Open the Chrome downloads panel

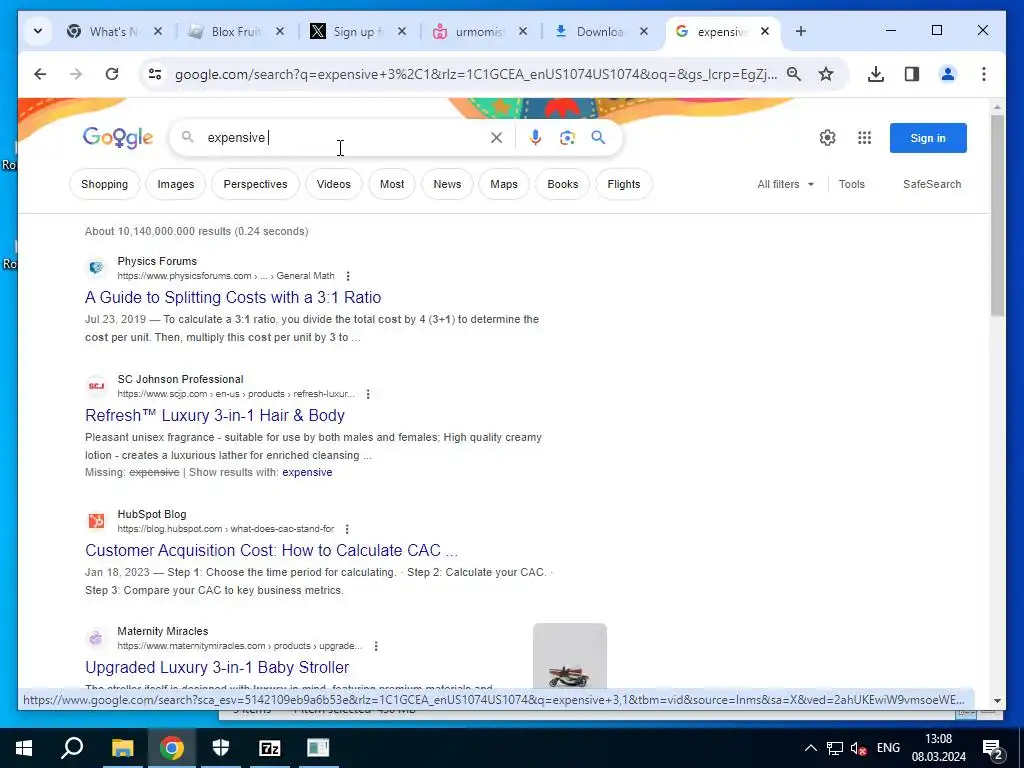point(876,74)
